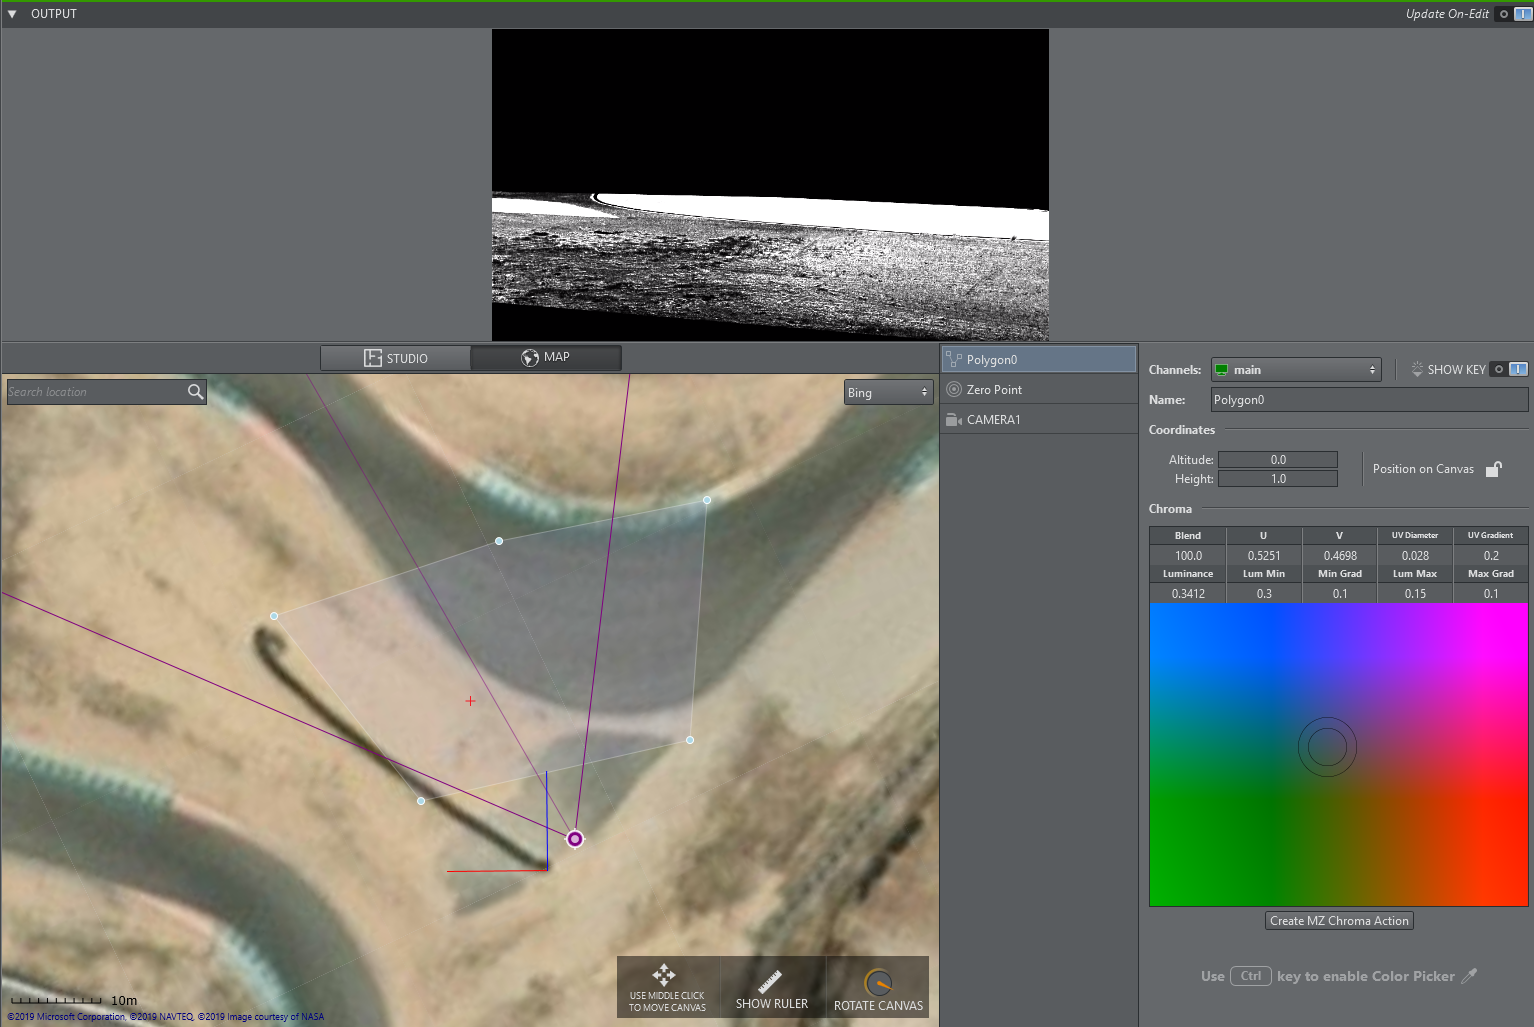The height and width of the screenshot is (1027, 1534).
Task: Toggle the Update On-Edit switch
Action: [x=1513, y=14]
